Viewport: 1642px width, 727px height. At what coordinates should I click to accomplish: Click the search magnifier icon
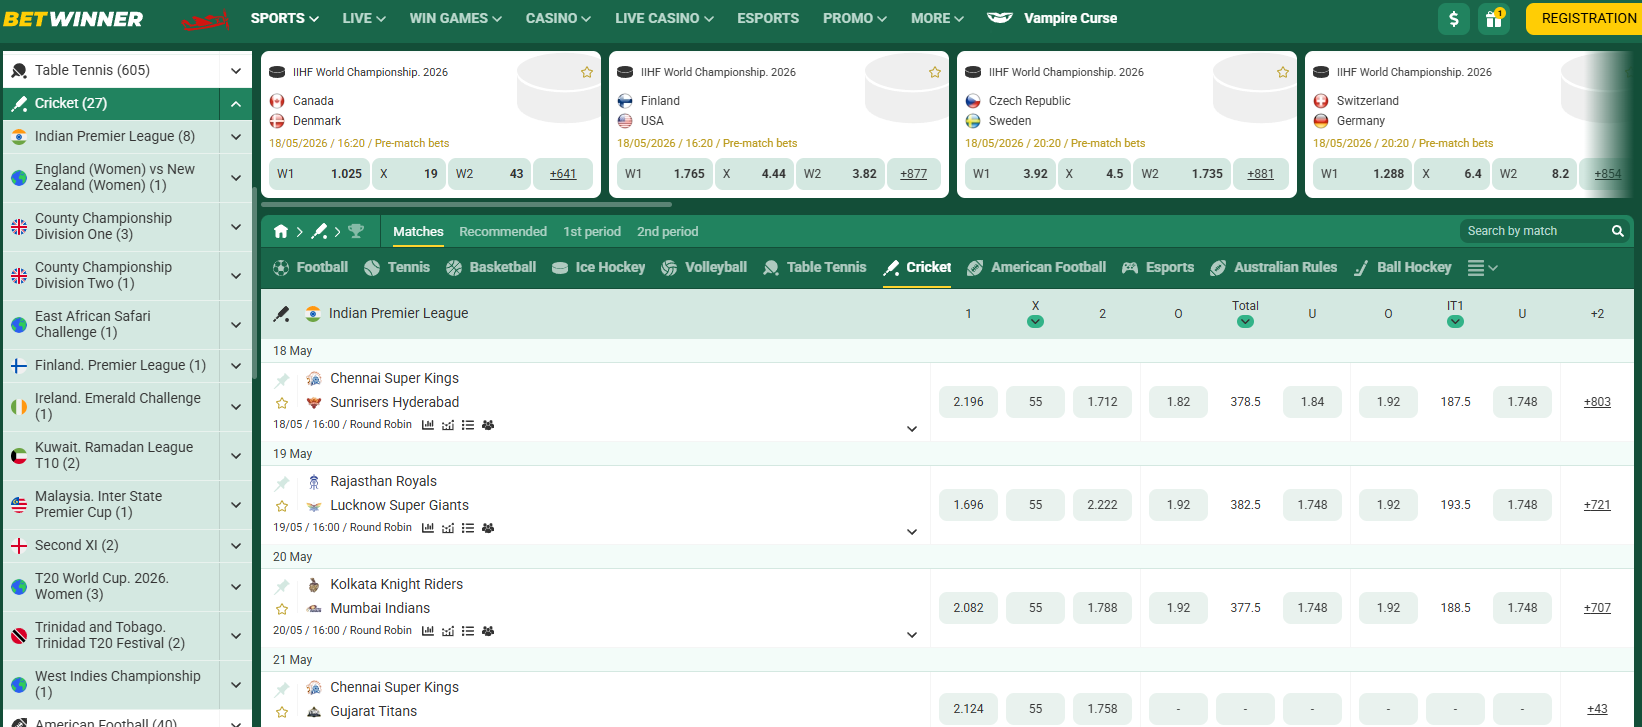tap(1617, 231)
